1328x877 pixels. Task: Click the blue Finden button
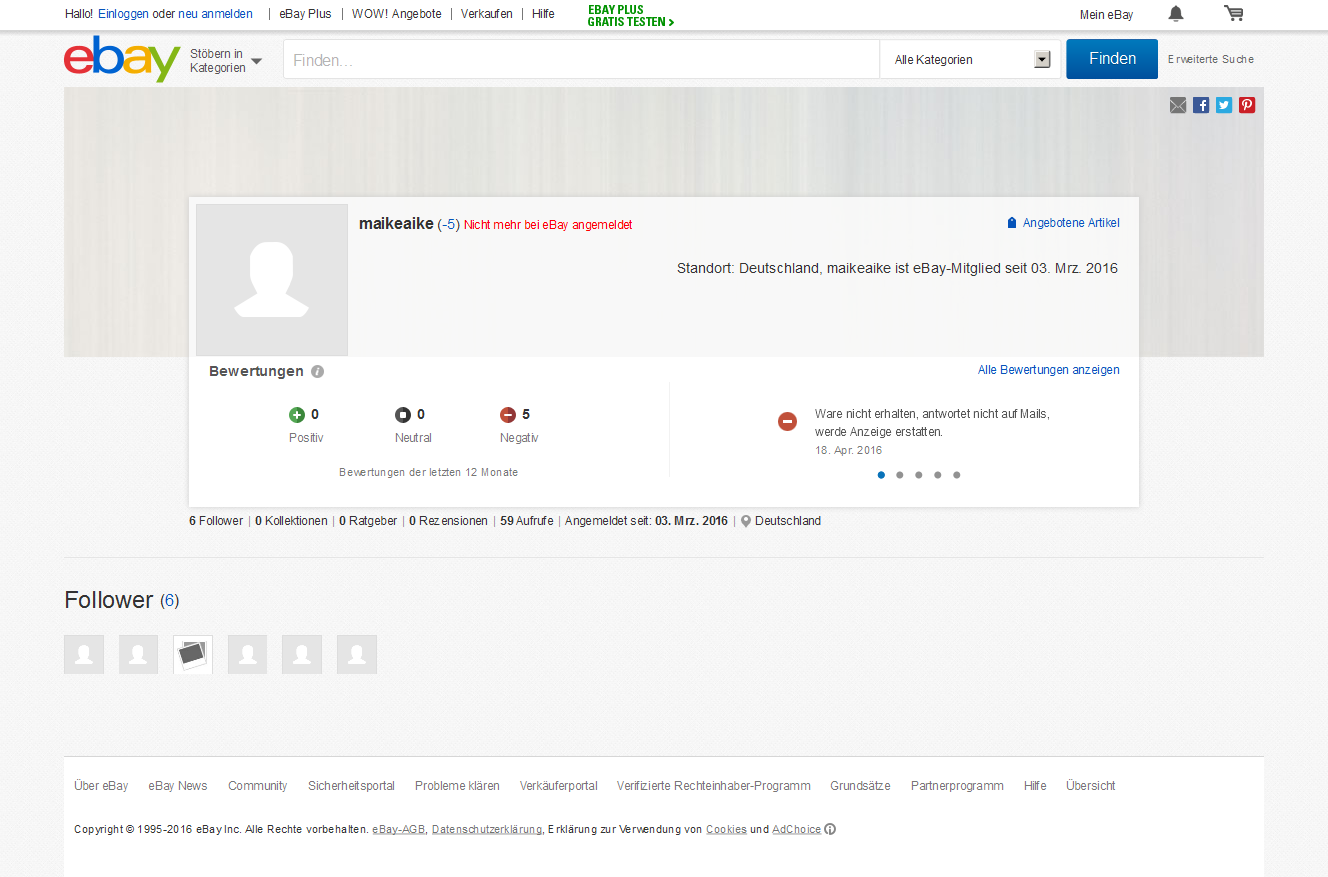[x=1112, y=59]
